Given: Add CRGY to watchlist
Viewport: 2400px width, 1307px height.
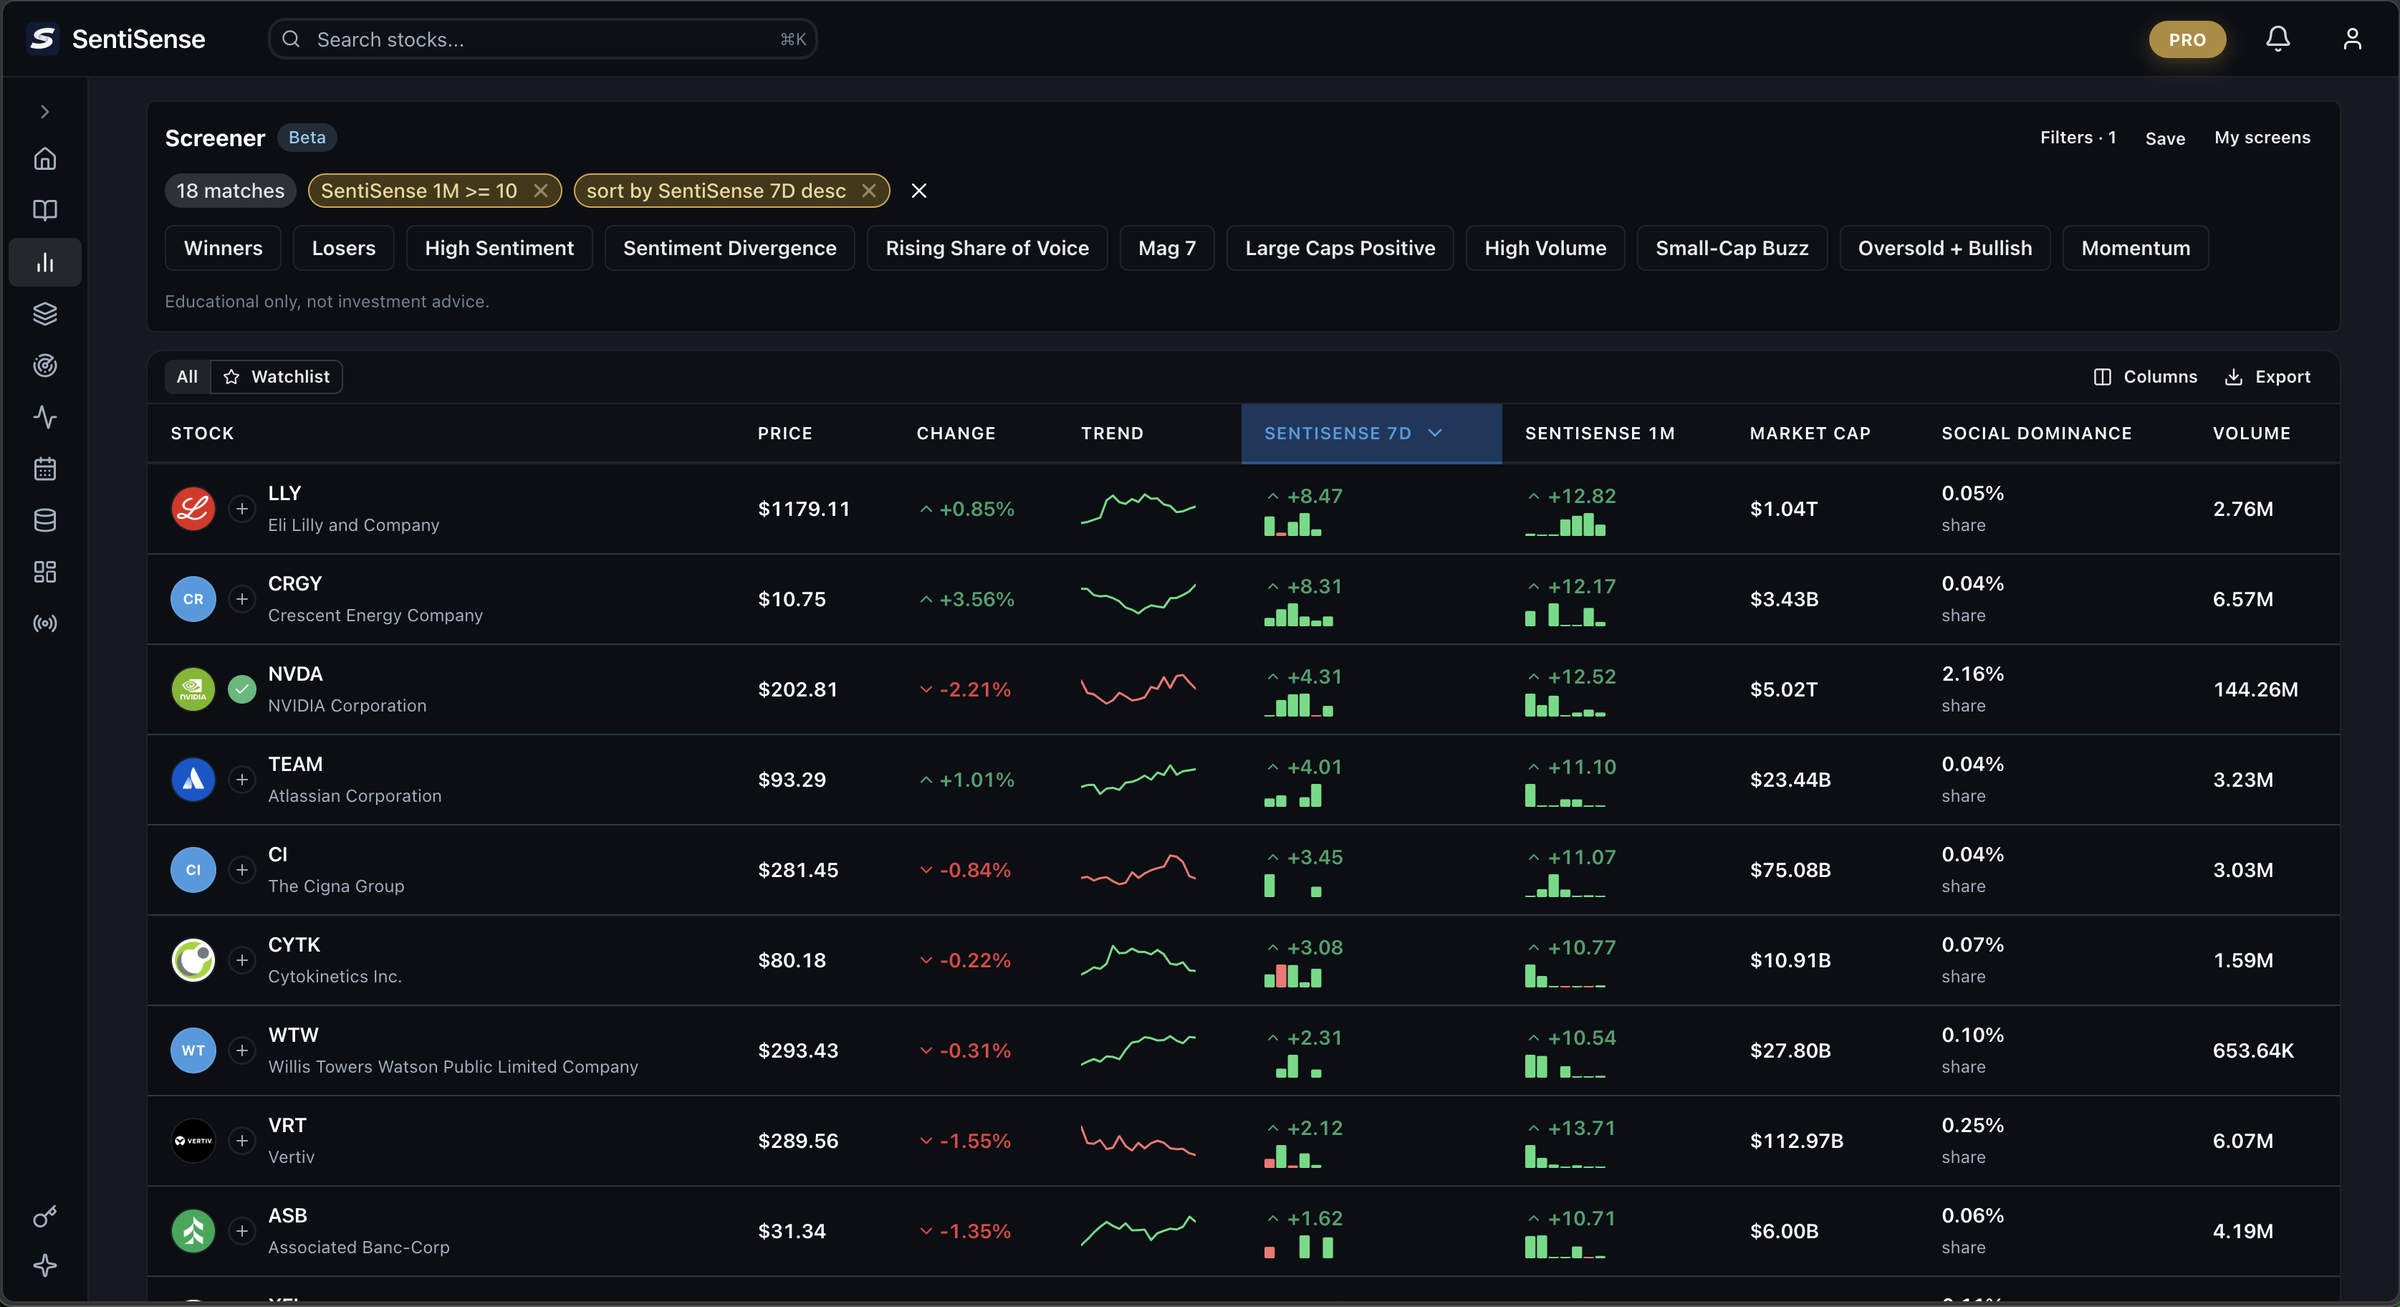Looking at the screenshot, I should coord(242,599).
